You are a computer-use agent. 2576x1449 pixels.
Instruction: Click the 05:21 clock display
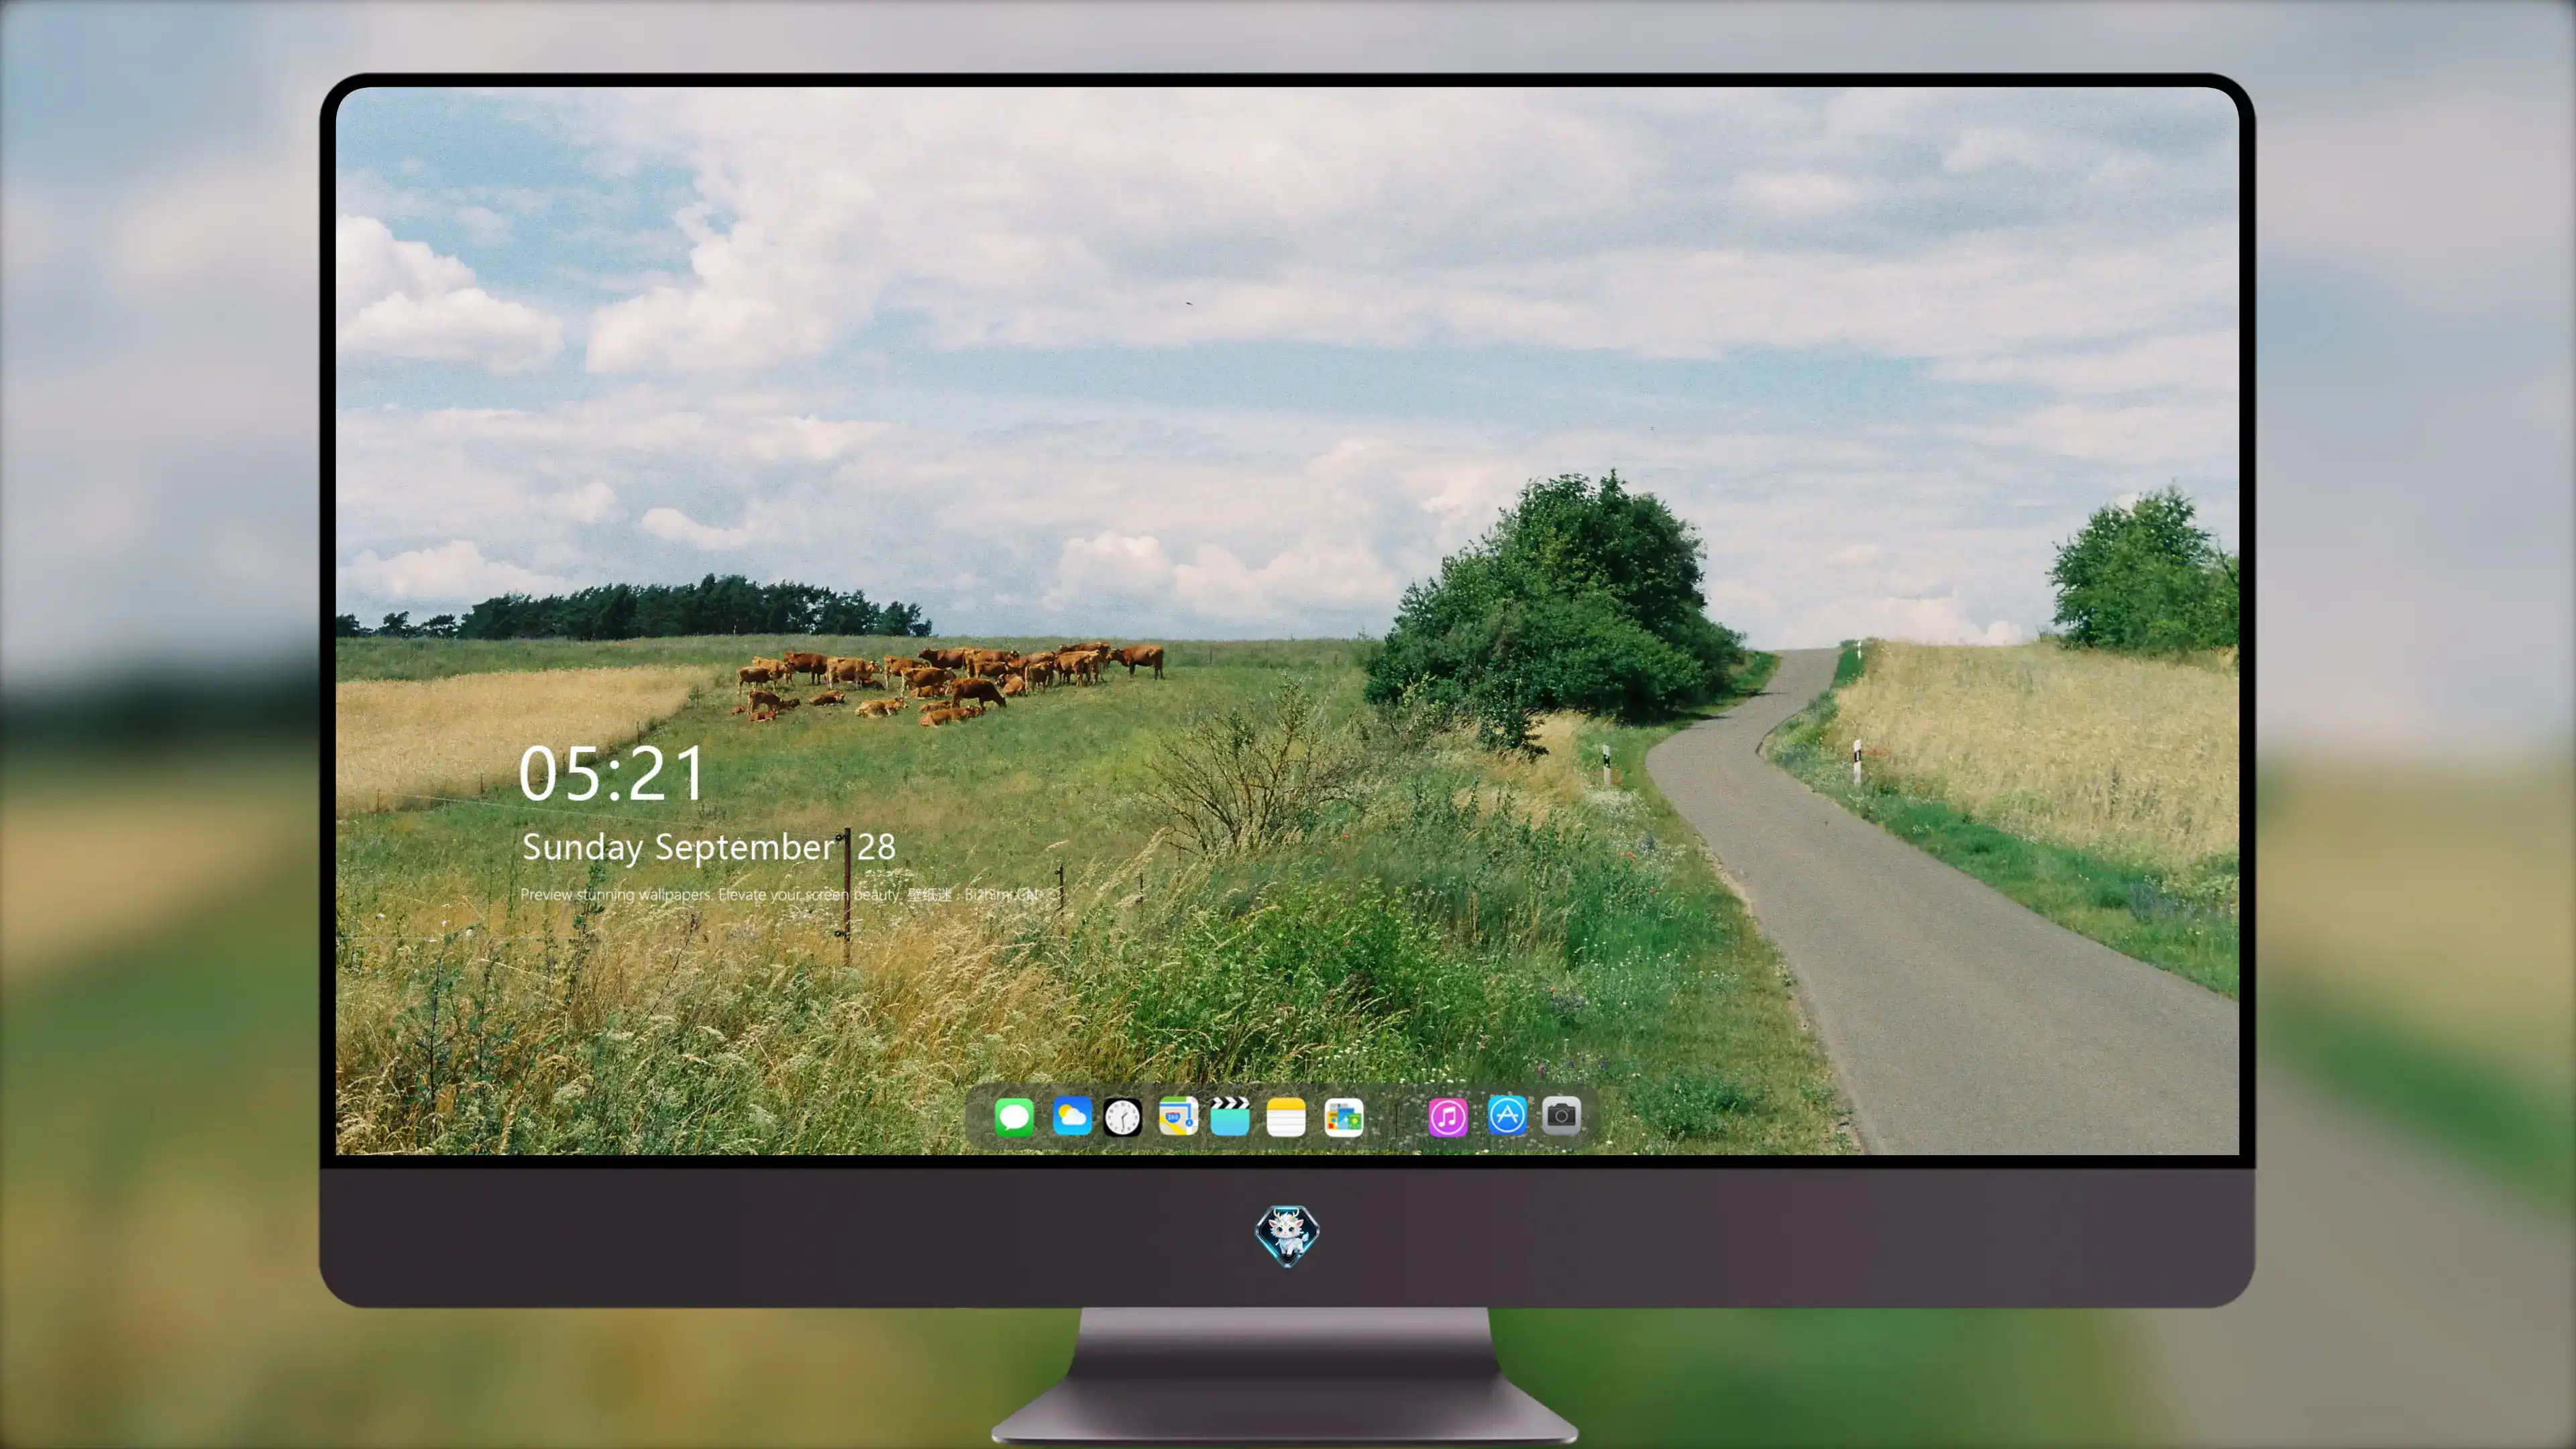coord(612,774)
